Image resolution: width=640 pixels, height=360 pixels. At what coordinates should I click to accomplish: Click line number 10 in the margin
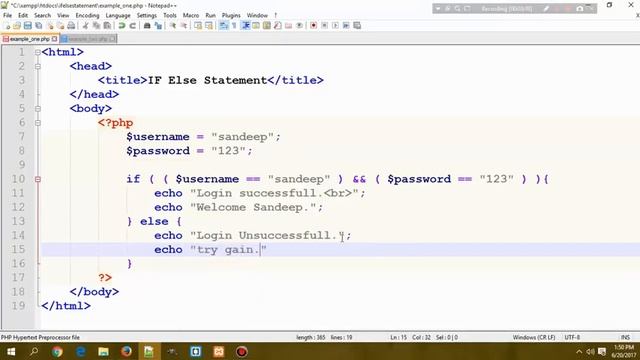click(x=18, y=179)
